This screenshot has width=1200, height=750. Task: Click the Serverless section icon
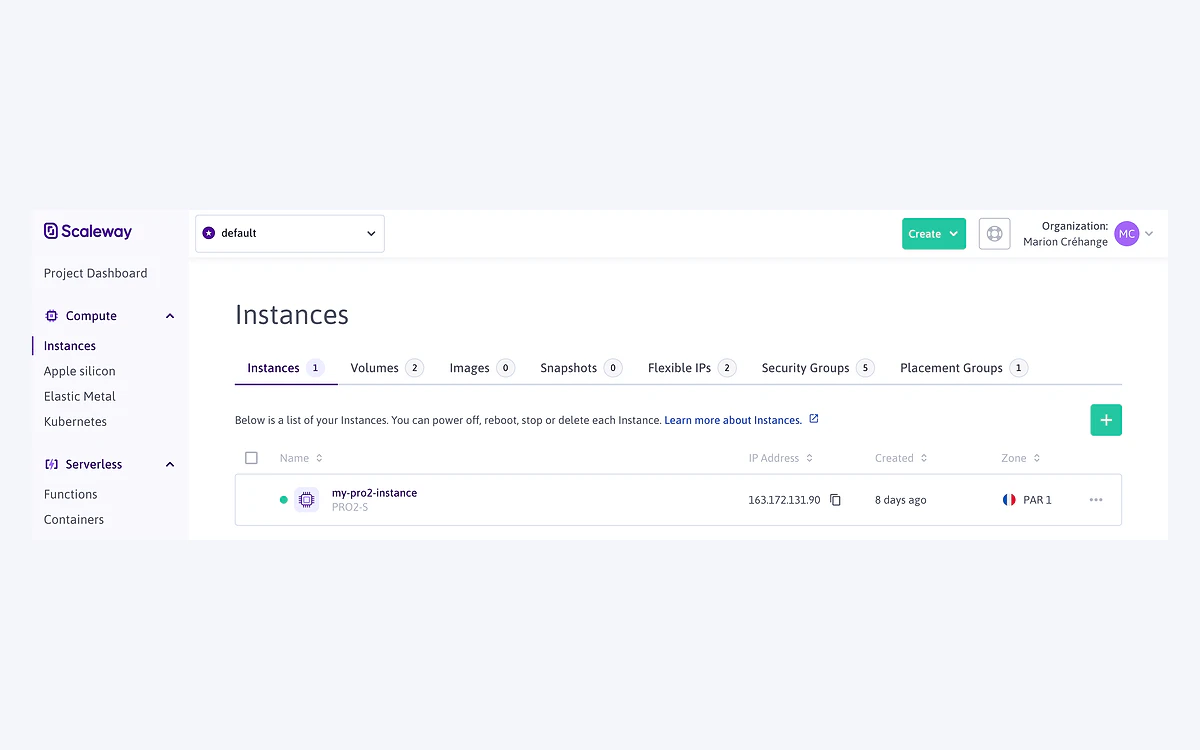tap(52, 464)
